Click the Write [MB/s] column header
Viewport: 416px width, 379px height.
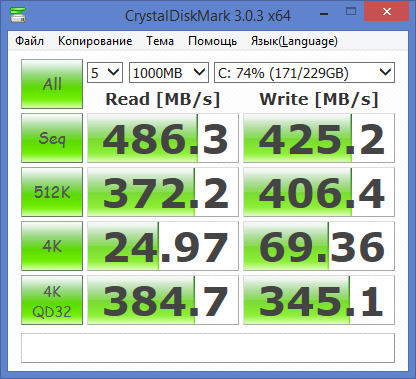[319, 99]
